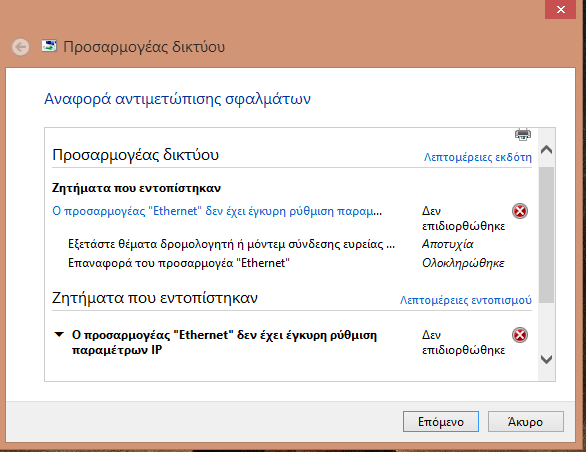Click the Αναφορά αντιμετώπισης σφαλμάτων heading
Screen dimensions: 586x452
[x=178, y=99]
